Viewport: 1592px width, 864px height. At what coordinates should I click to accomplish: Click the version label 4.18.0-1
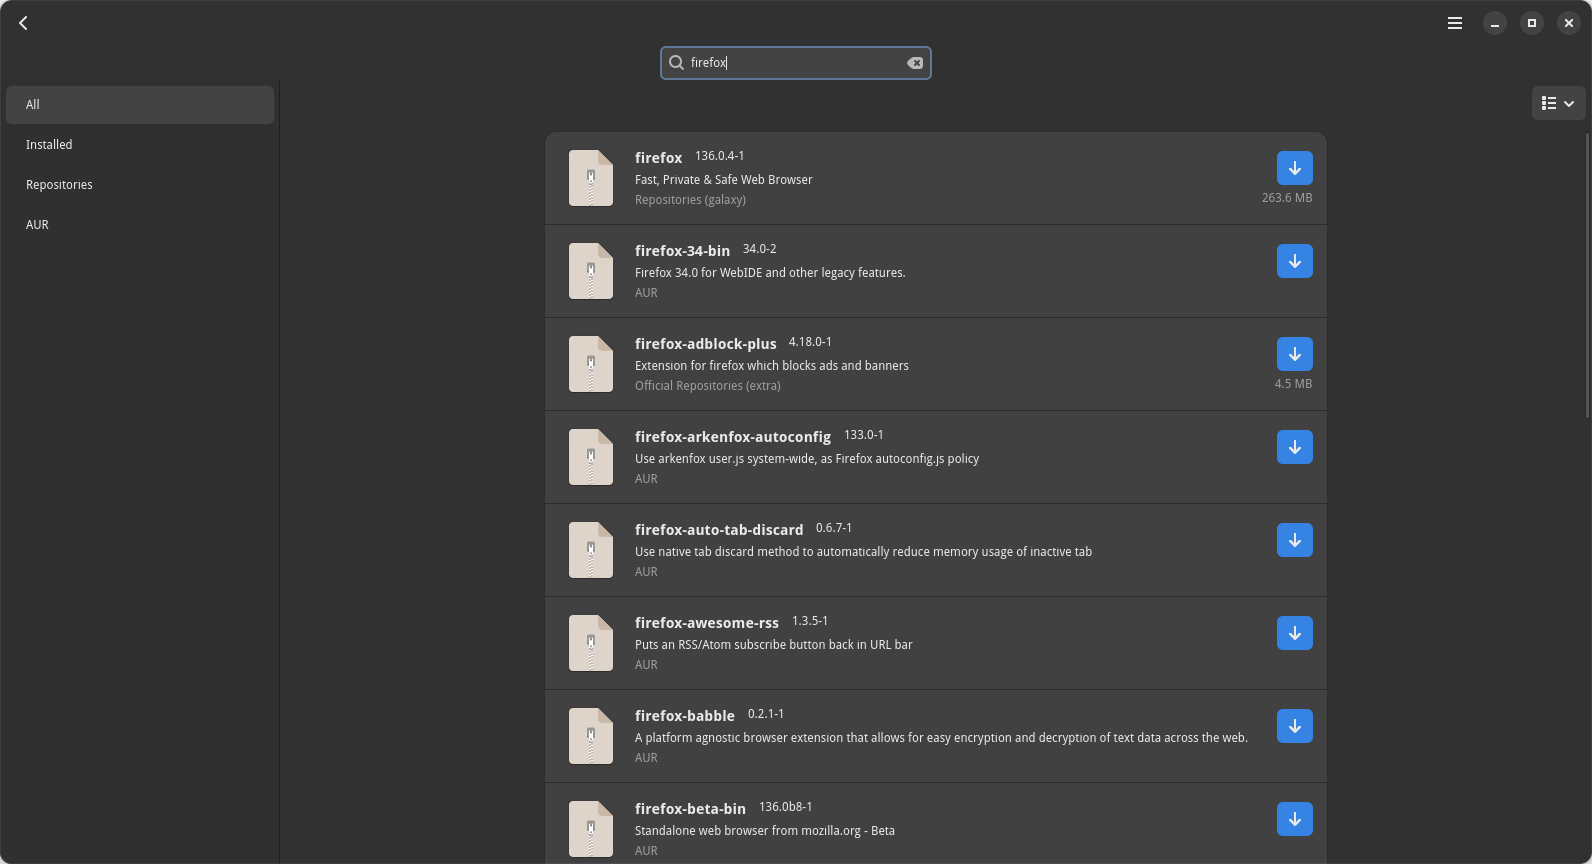pos(810,342)
